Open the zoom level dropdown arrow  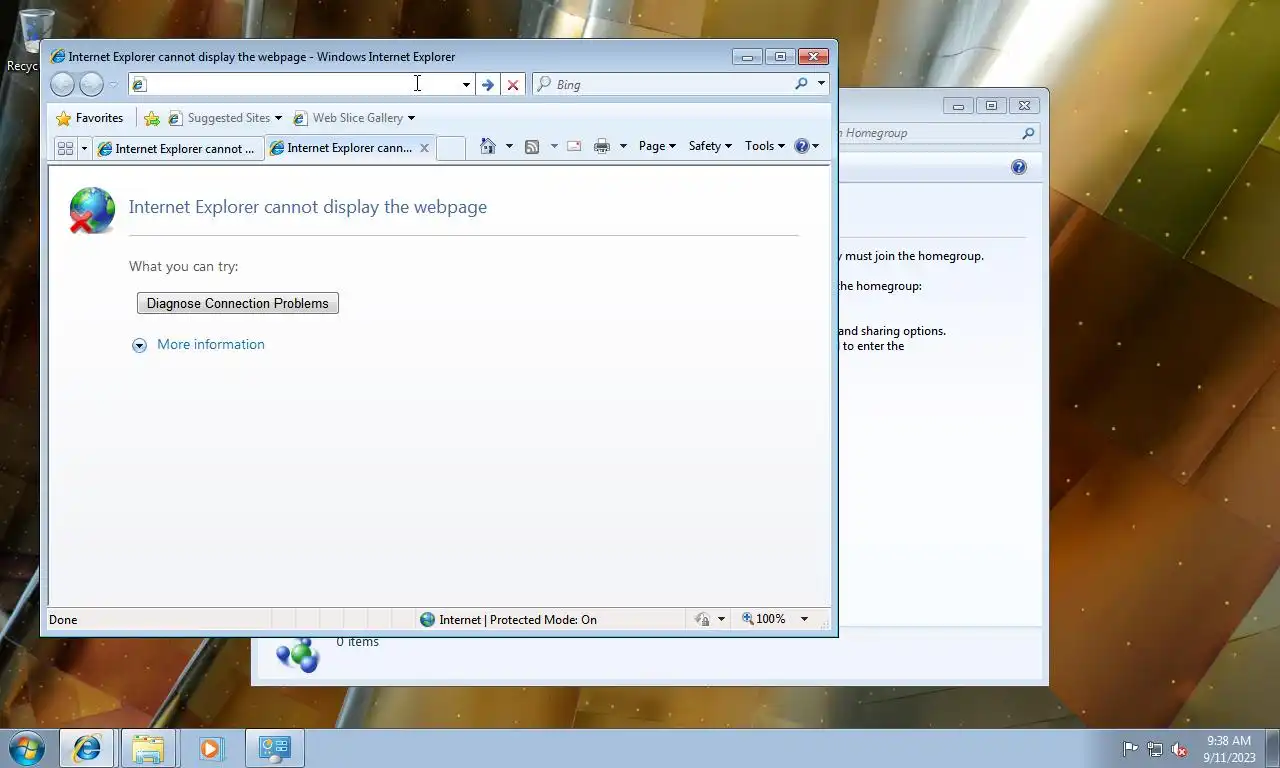[804, 620]
